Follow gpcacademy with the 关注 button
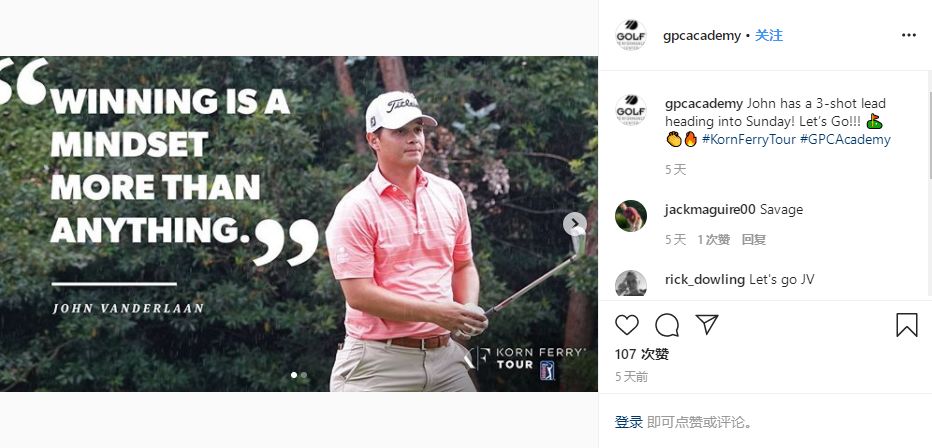The image size is (932, 448). click(769, 36)
